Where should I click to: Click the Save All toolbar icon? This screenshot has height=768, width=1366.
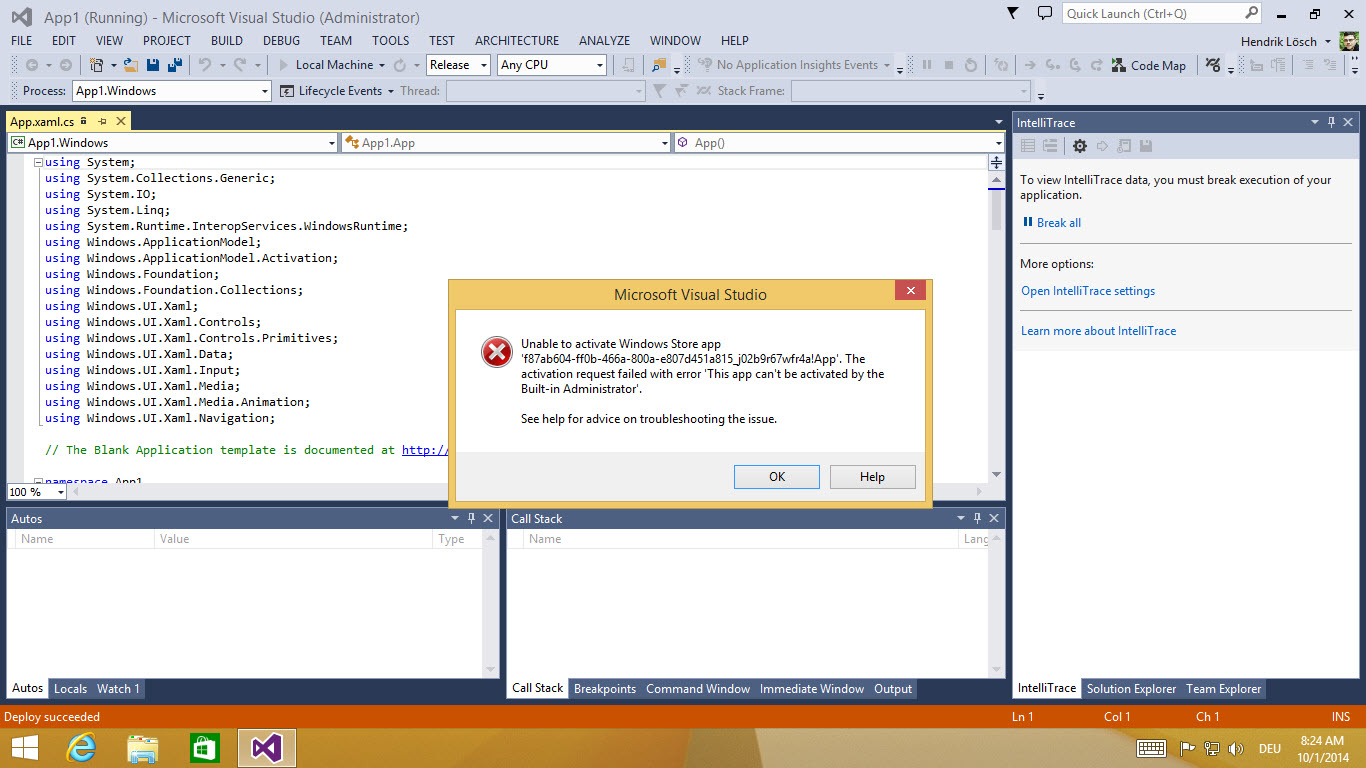pyautogui.click(x=175, y=65)
